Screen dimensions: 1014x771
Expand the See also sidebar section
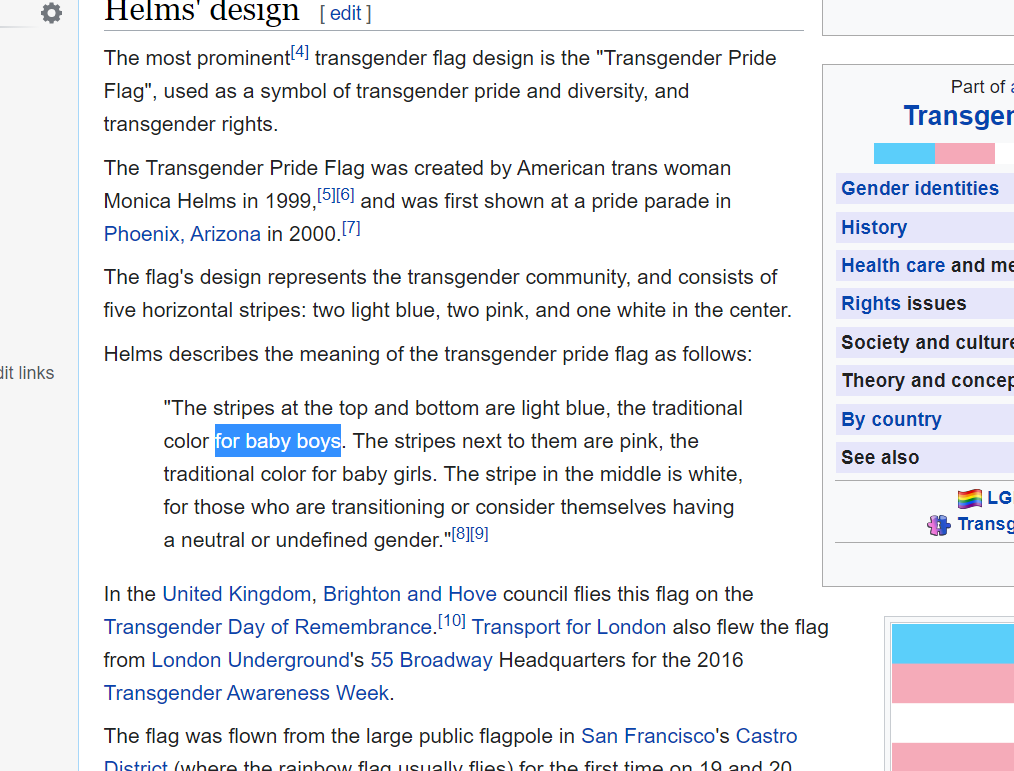[x=925, y=457]
